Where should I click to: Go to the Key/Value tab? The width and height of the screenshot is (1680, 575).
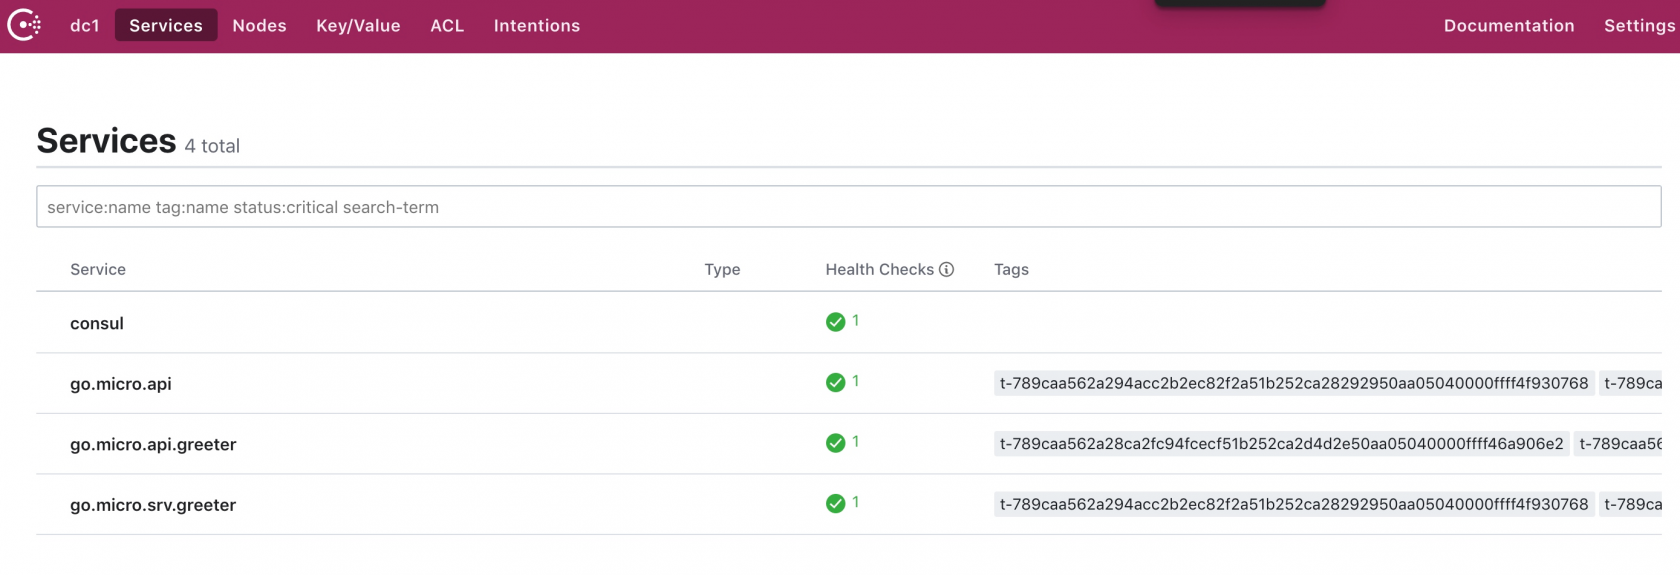point(358,26)
